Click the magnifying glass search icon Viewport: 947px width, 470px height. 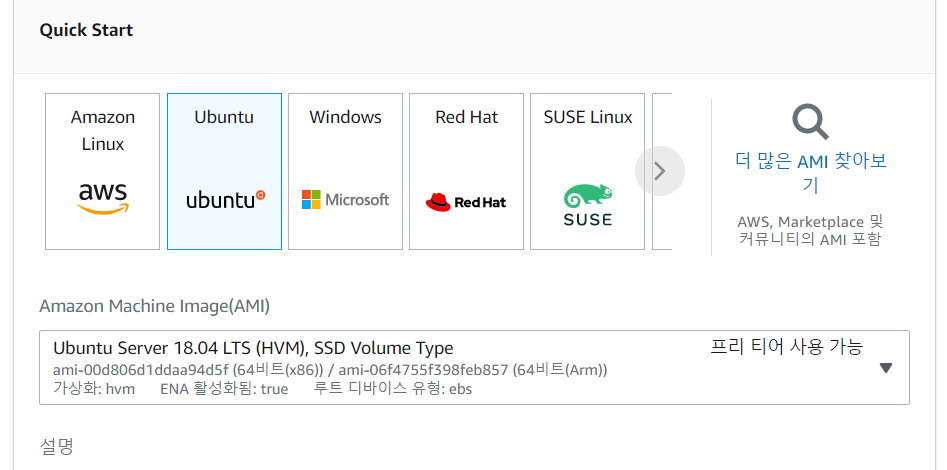pyautogui.click(x=811, y=122)
